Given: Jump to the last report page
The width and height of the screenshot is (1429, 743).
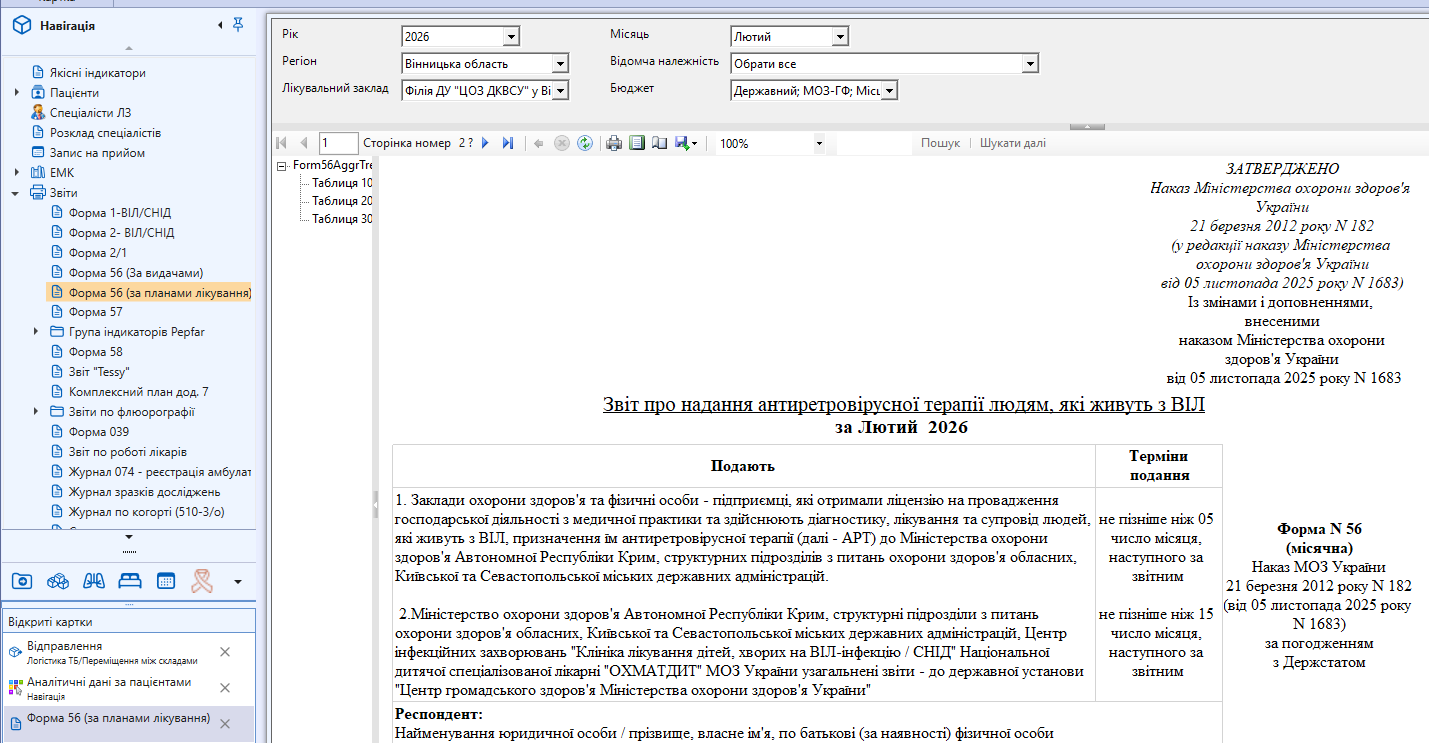Looking at the screenshot, I should pyautogui.click(x=508, y=143).
